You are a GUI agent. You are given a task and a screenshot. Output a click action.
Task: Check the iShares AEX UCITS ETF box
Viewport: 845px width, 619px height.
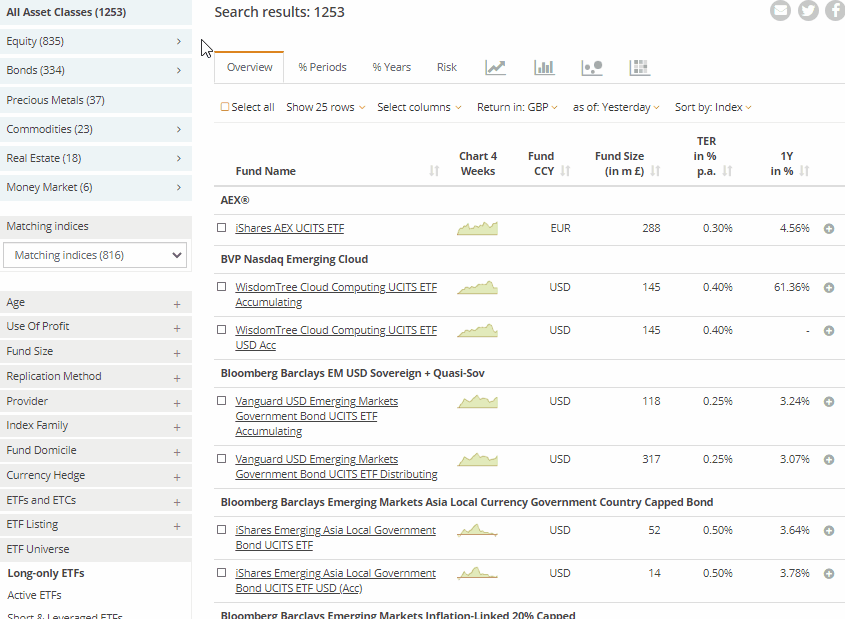(x=222, y=228)
